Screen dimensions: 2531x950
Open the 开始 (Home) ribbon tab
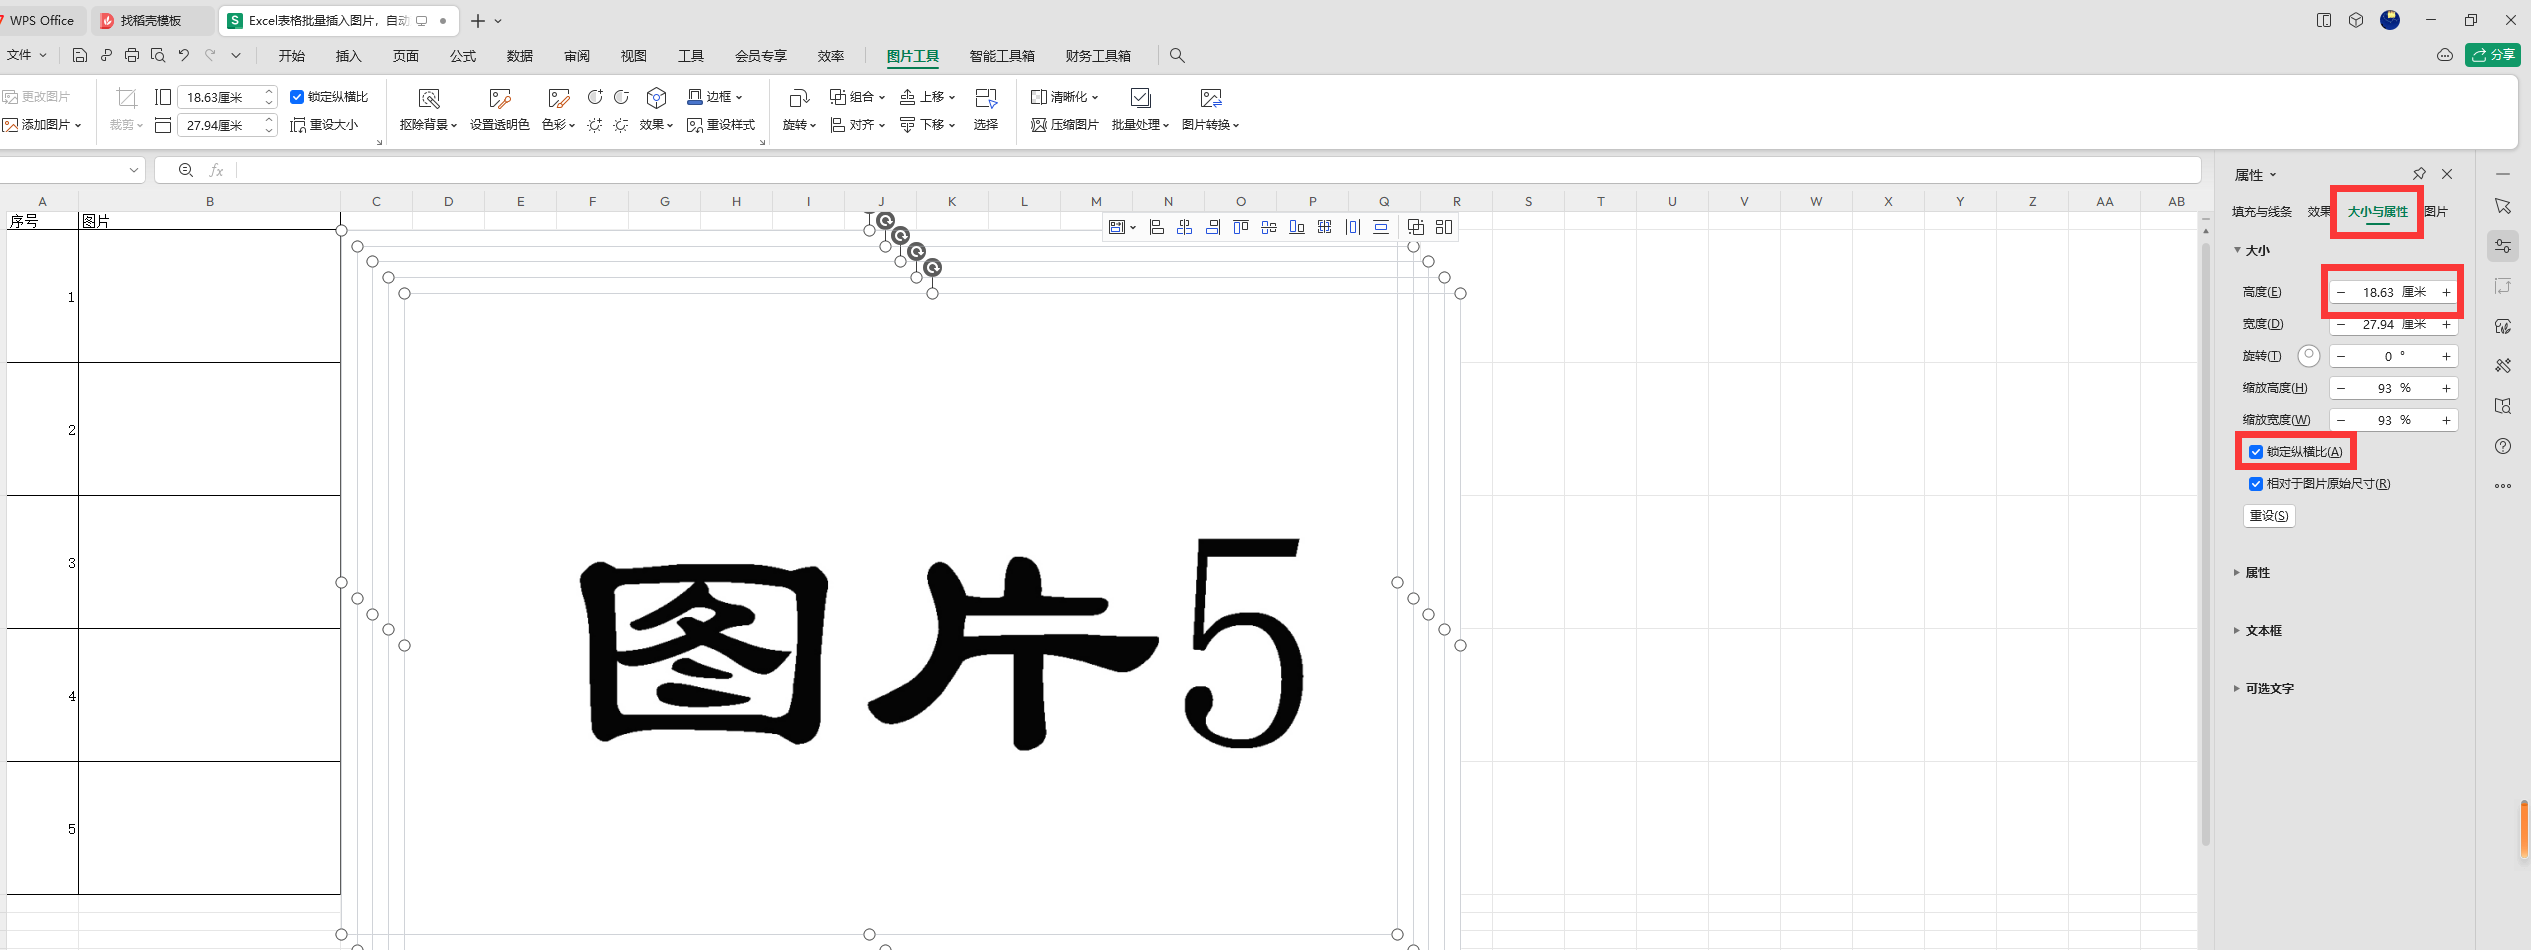pyautogui.click(x=292, y=56)
